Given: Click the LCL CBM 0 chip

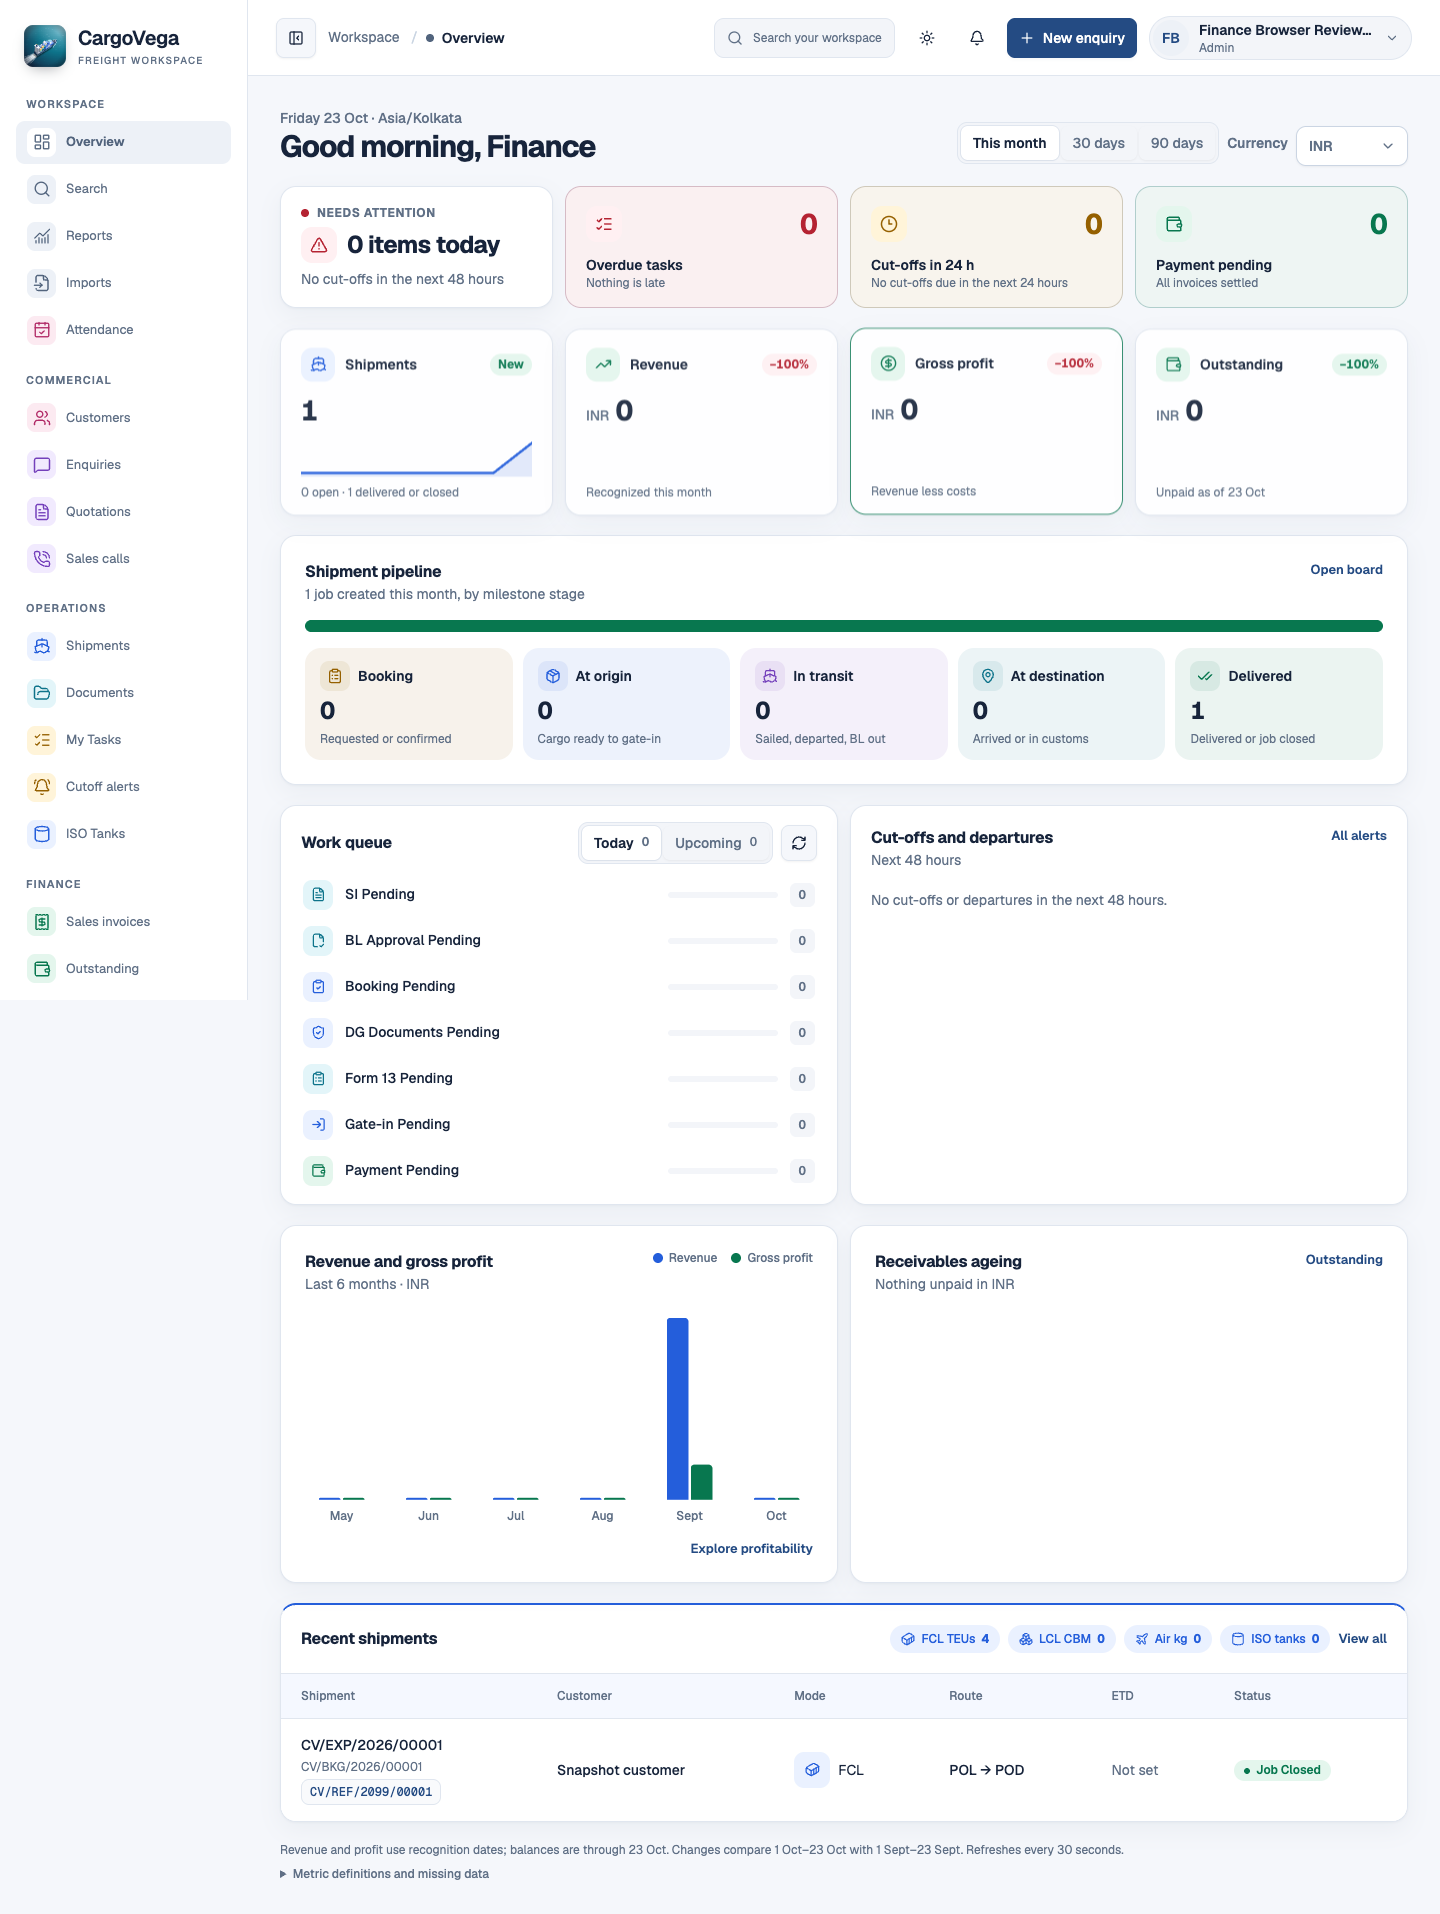Looking at the screenshot, I should pyautogui.click(x=1062, y=1639).
